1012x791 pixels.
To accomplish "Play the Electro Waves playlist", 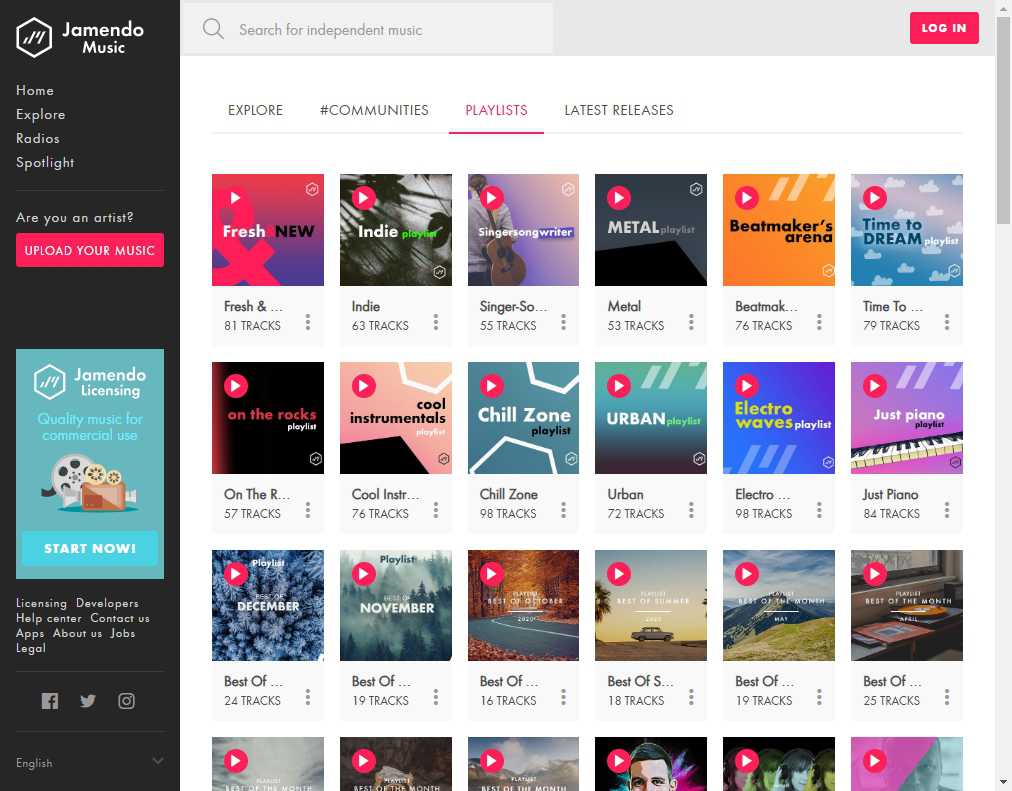I will pos(747,386).
